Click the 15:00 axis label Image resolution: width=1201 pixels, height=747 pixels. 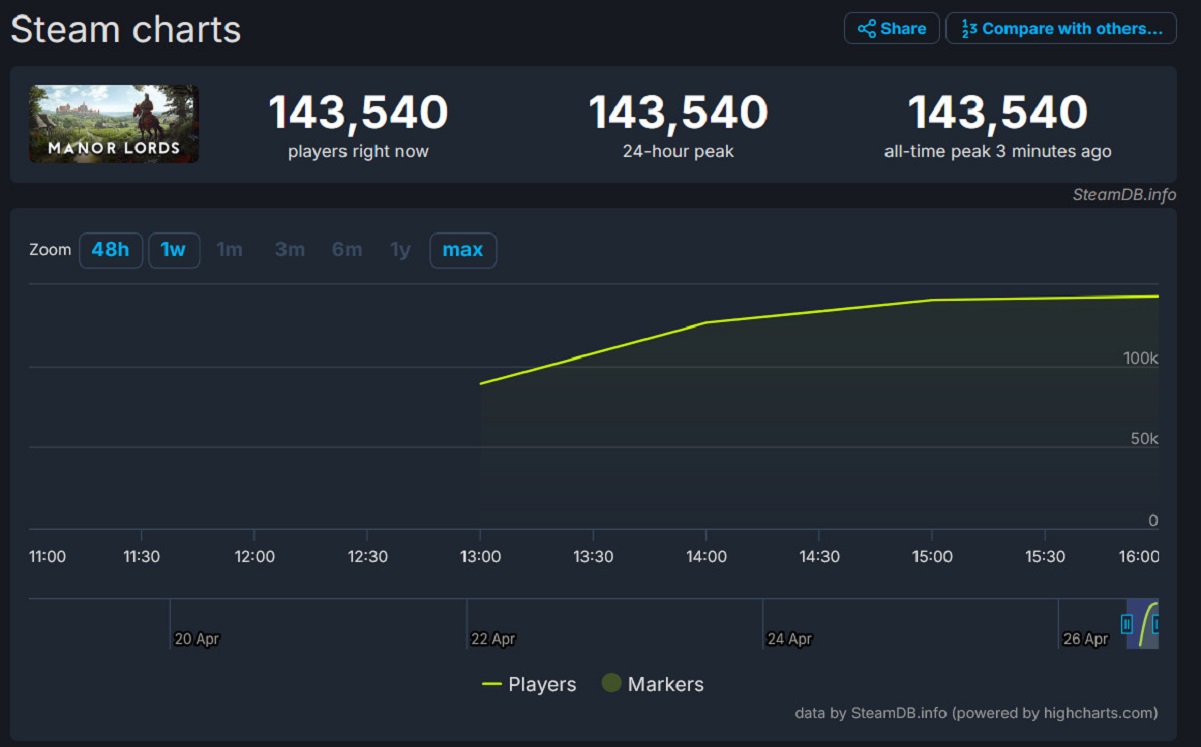(x=932, y=557)
